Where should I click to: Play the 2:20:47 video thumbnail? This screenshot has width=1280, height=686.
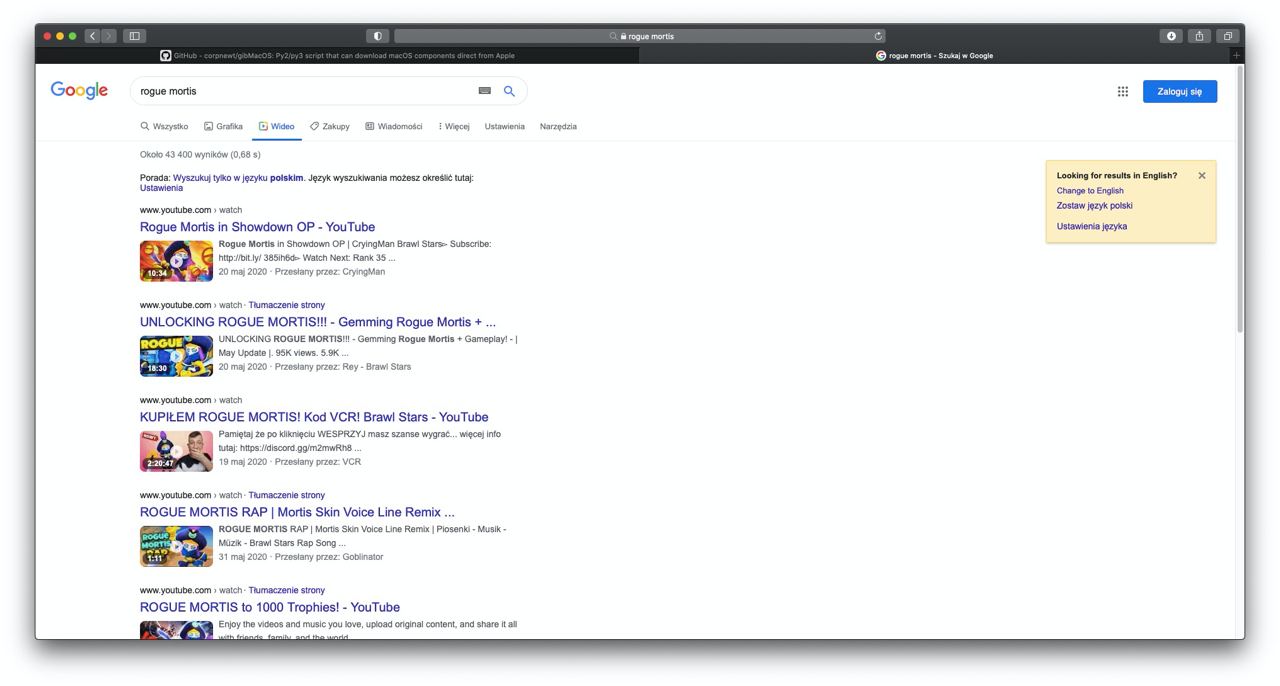click(x=176, y=451)
